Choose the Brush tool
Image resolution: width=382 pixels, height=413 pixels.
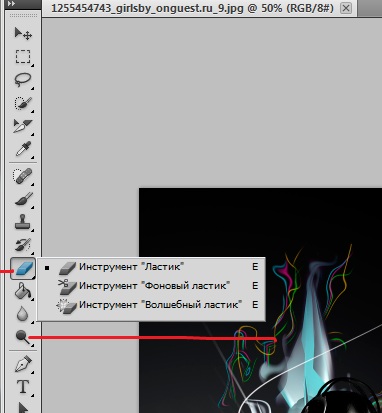[x=23, y=199]
